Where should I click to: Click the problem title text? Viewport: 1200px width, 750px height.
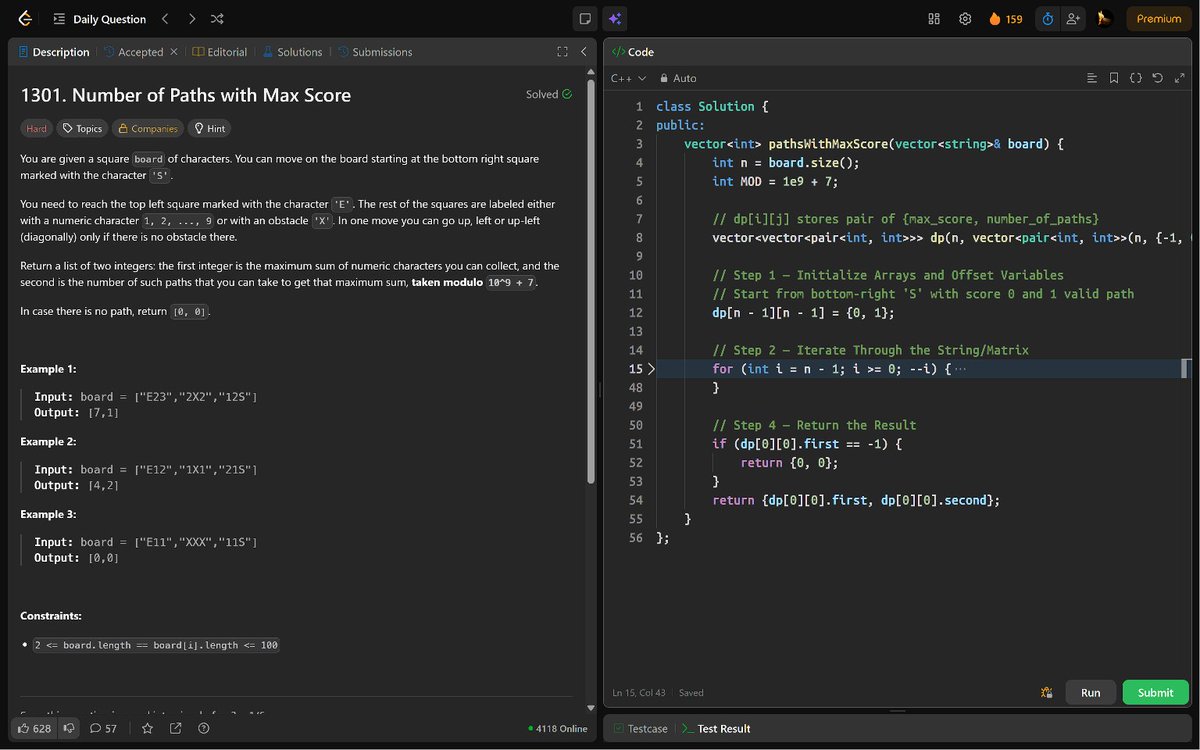pos(186,96)
